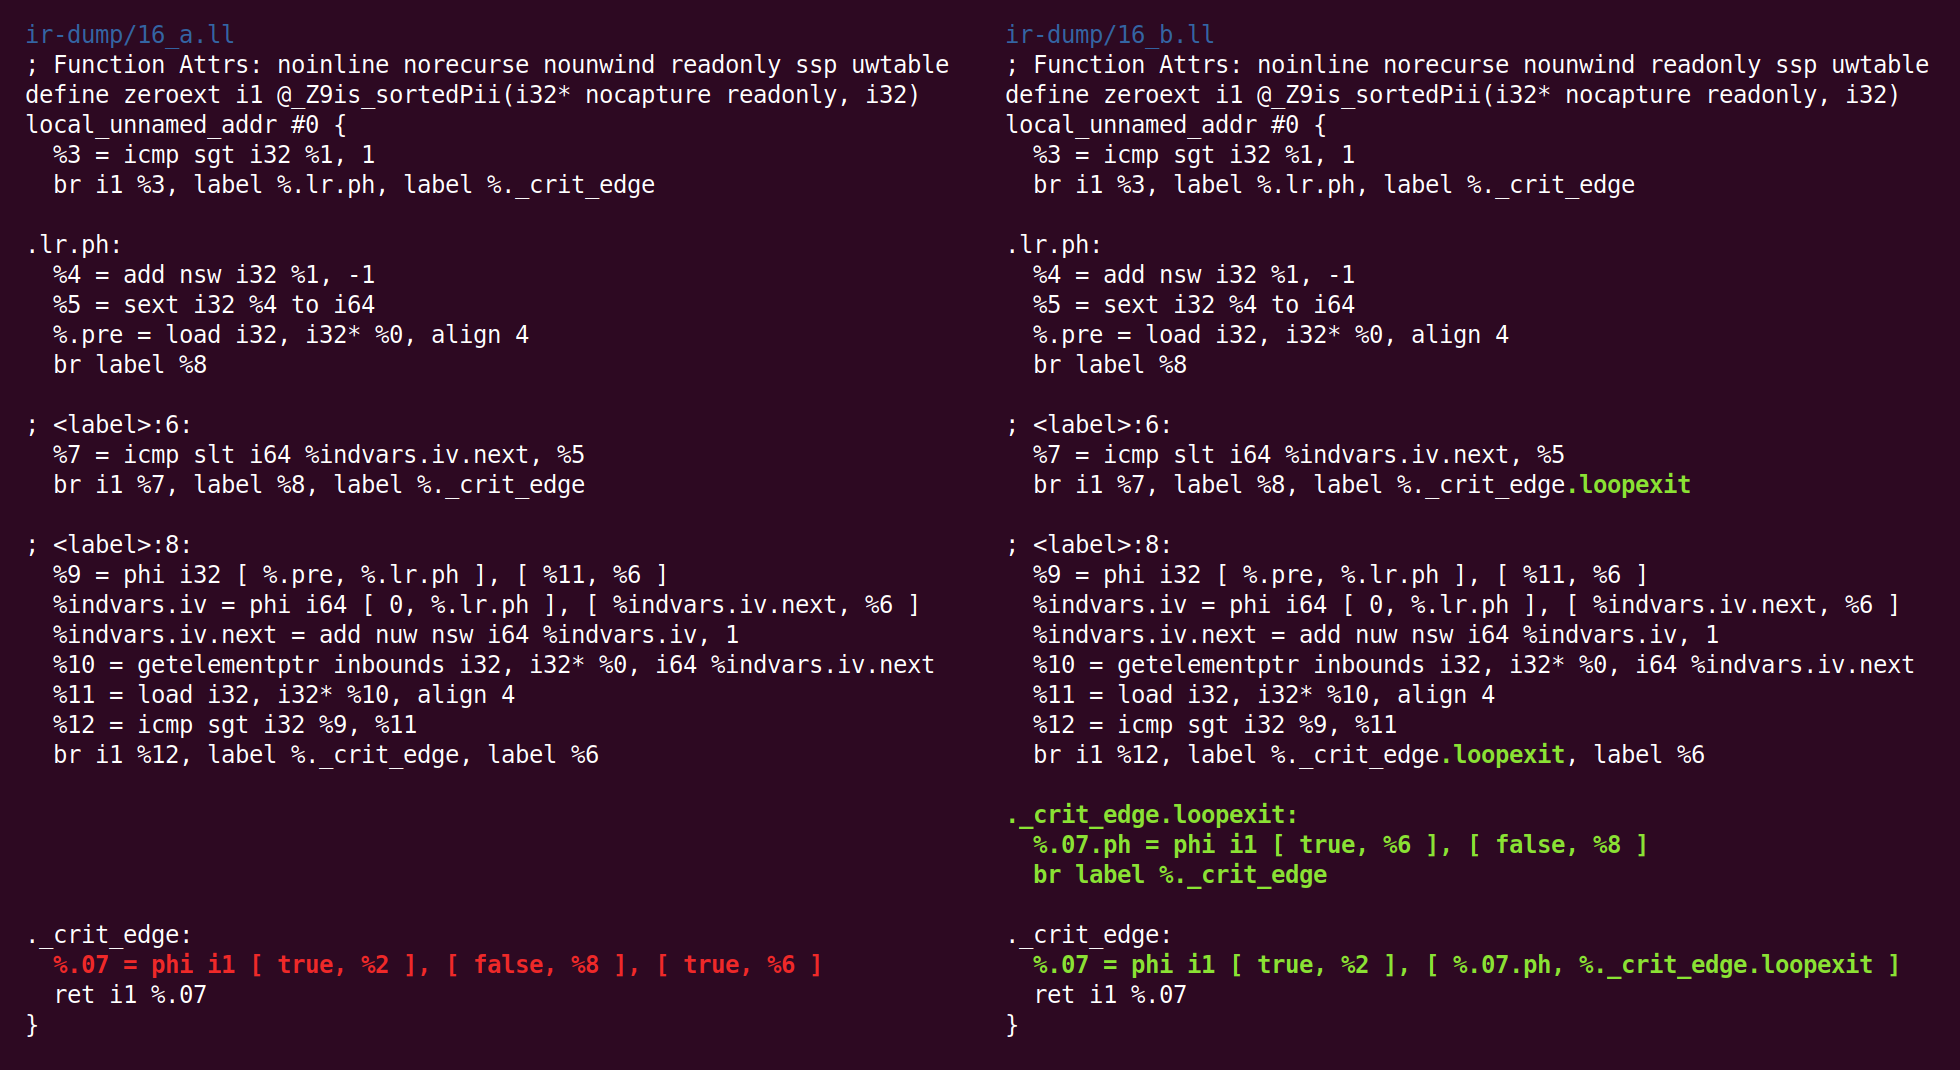The width and height of the screenshot is (1960, 1070).
Task: Select the .lr.ph: label in right pane
Action: tap(1054, 245)
